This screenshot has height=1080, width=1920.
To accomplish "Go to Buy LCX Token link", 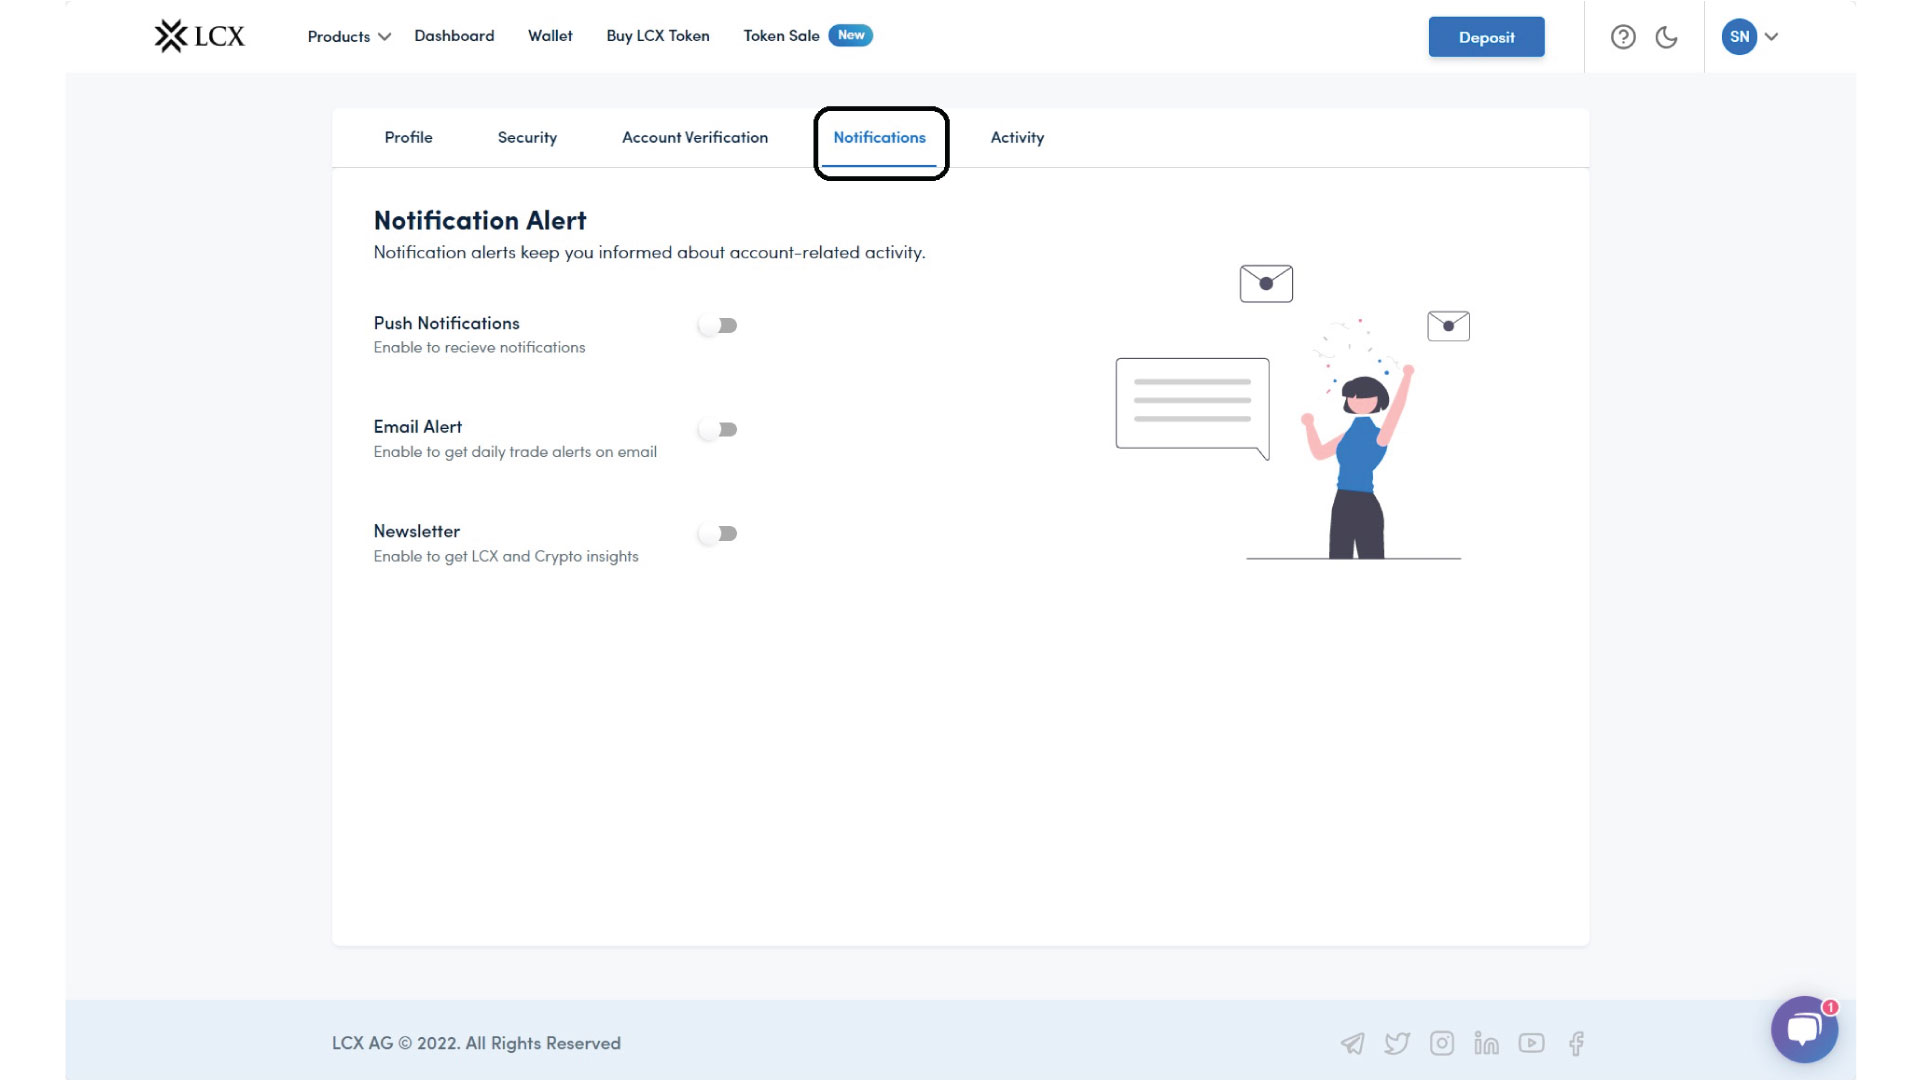I will [658, 36].
